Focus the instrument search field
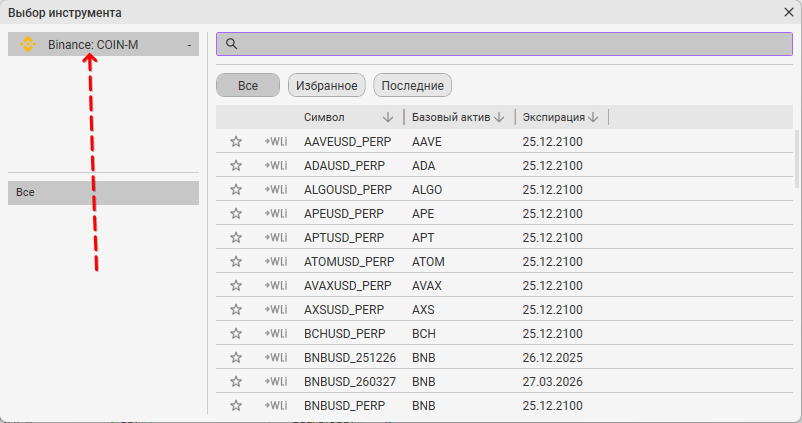Image resolution: width=802 pixels, height=423 pixels. [x=504, y=44]
